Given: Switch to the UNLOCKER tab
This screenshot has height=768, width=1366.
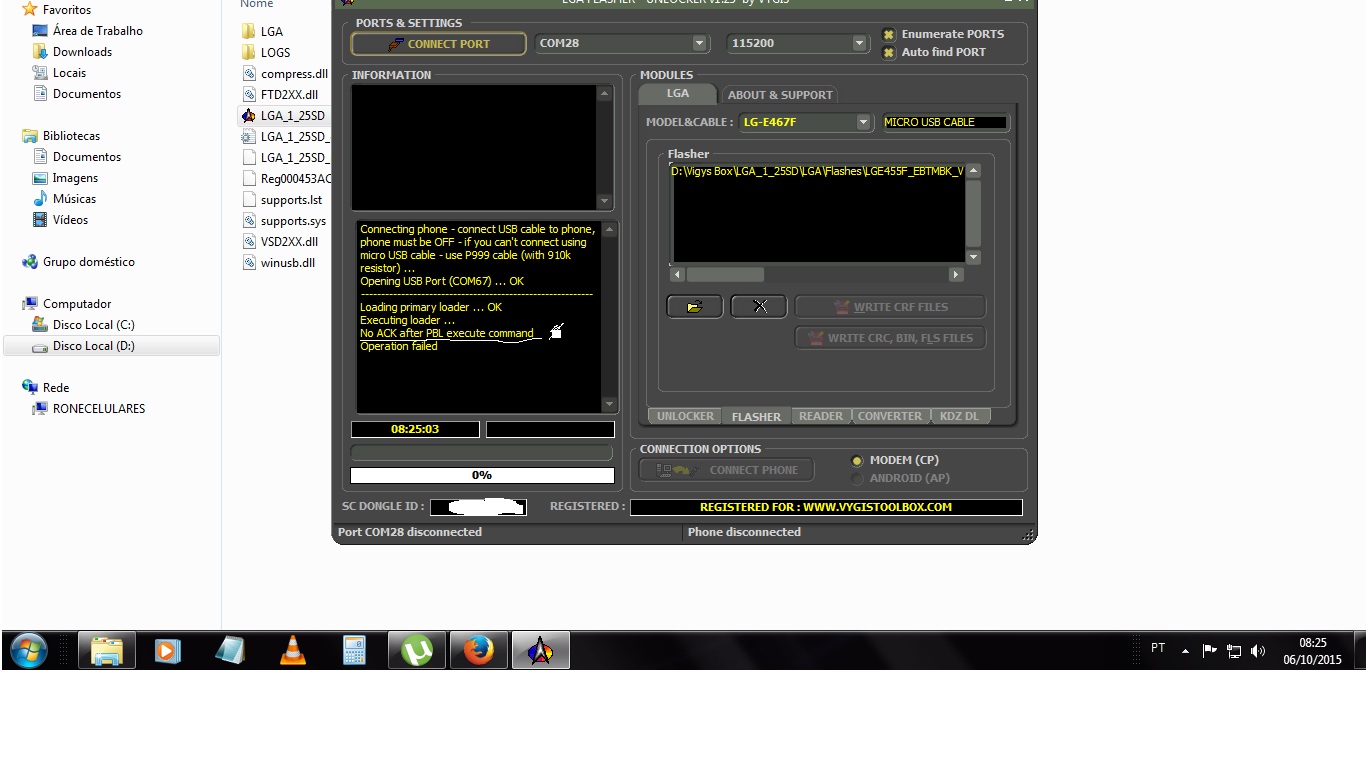Looking at the screenshot, I should (685, 416).
